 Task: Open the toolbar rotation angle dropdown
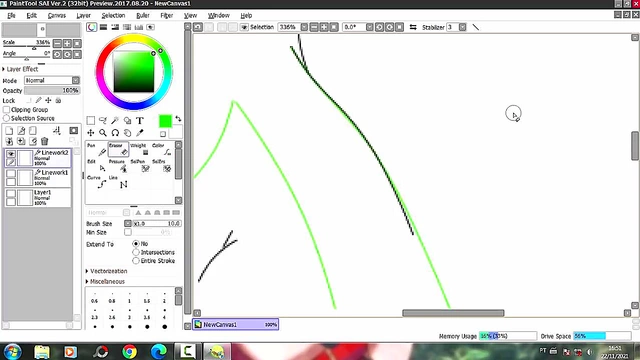[369, 27]
